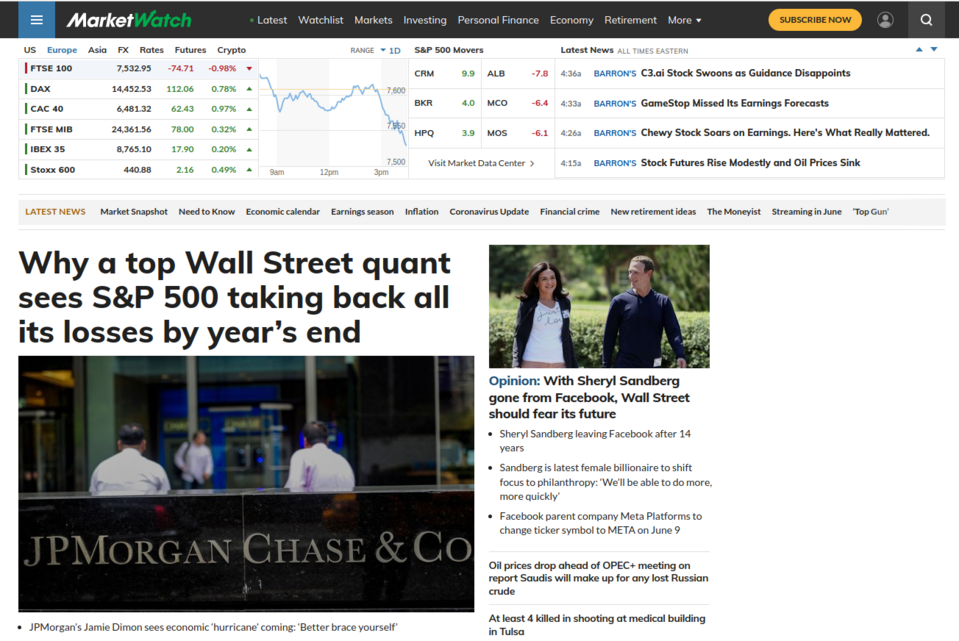The height and width of the screenshot is (641, 959).
Task: Open Stock Futures Rise Modestly headline
Action: (x=750, y=163)
